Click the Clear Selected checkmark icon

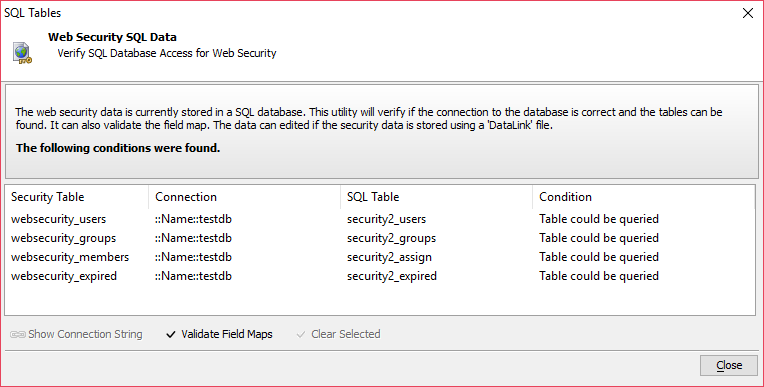tap(301, 334)
